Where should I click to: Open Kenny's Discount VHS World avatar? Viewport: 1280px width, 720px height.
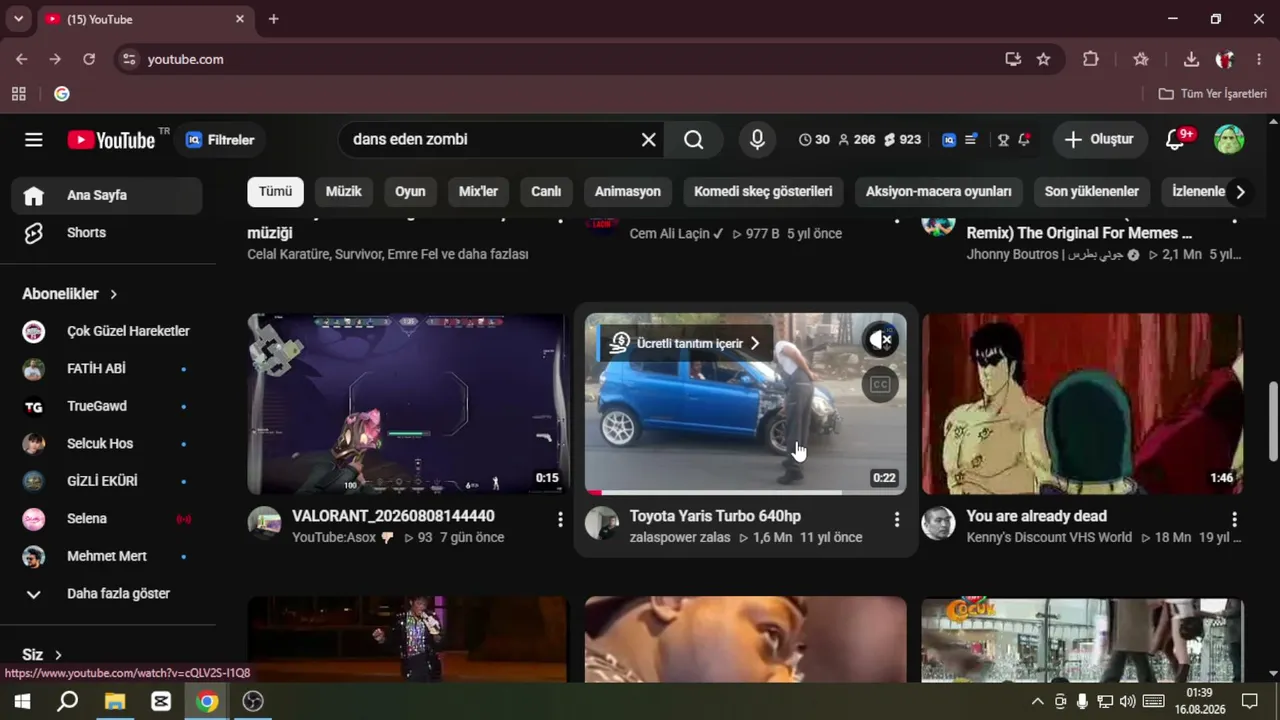(938, 523)
